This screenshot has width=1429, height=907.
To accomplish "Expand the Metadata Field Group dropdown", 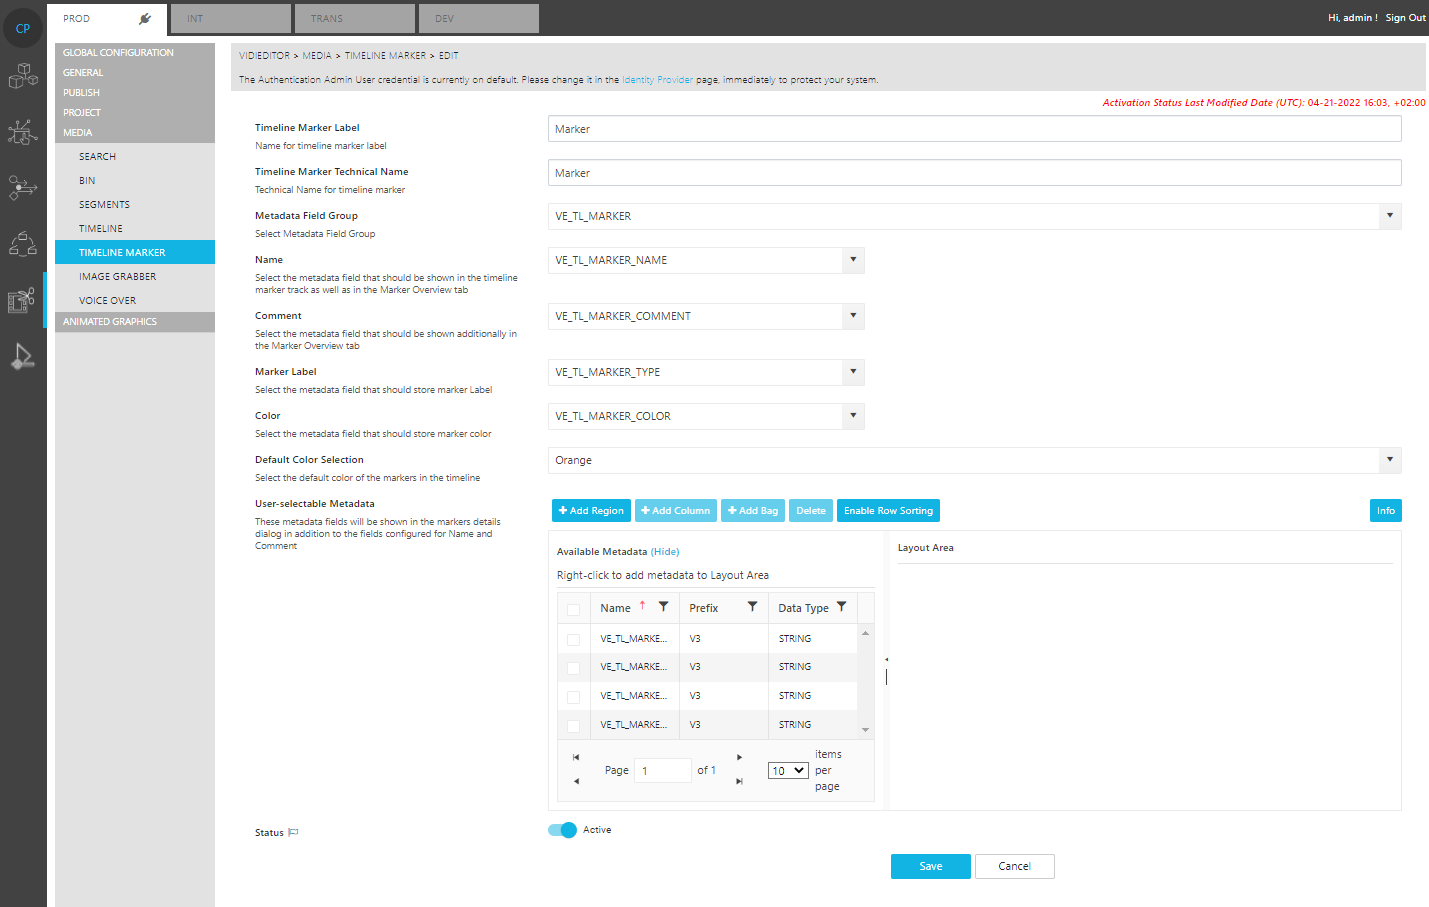I will [1389, 216].
